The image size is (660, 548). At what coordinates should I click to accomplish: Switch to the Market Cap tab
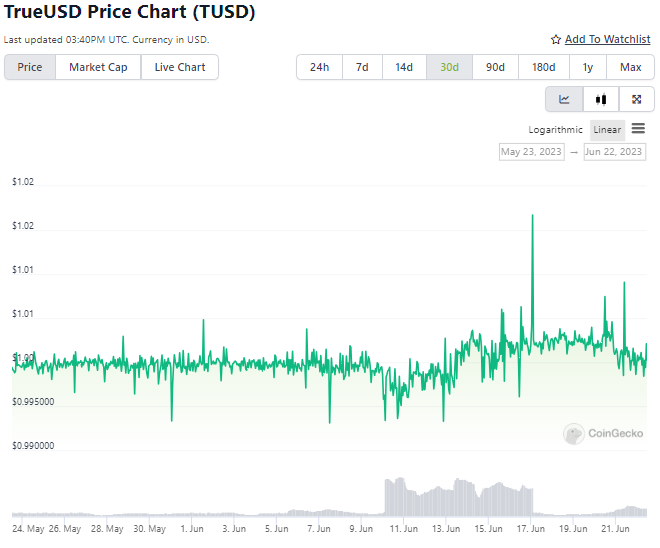coord(98,67)
